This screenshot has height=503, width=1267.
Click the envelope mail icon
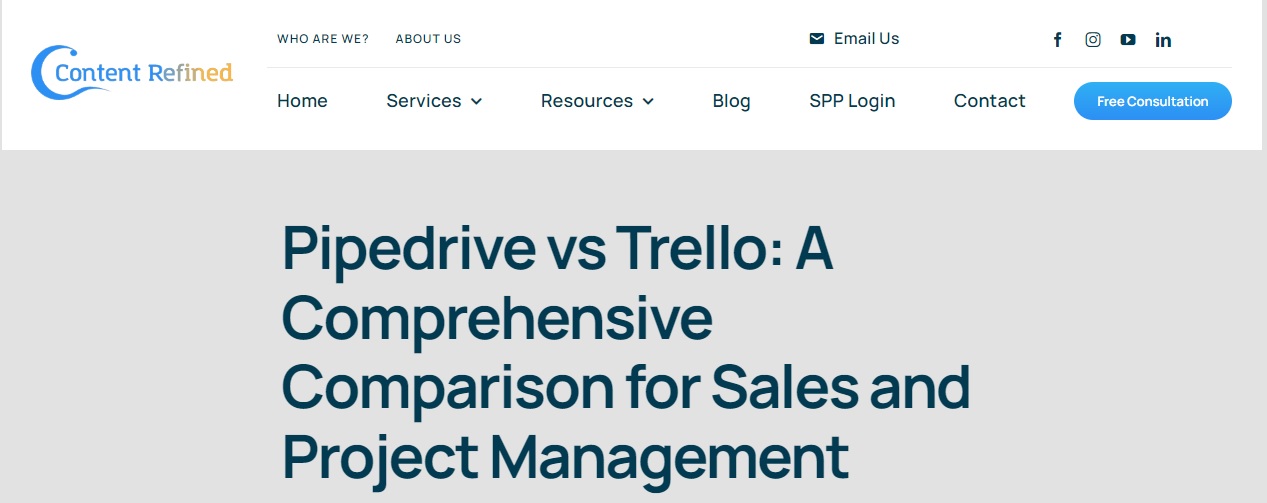(x=817, y=39)
